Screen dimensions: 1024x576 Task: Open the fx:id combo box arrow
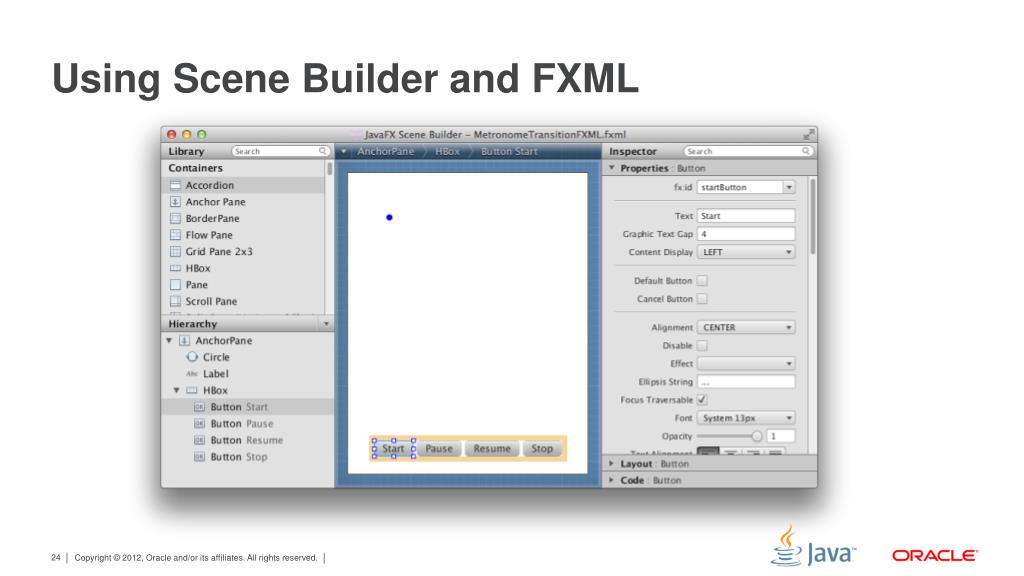coord(789,187)
